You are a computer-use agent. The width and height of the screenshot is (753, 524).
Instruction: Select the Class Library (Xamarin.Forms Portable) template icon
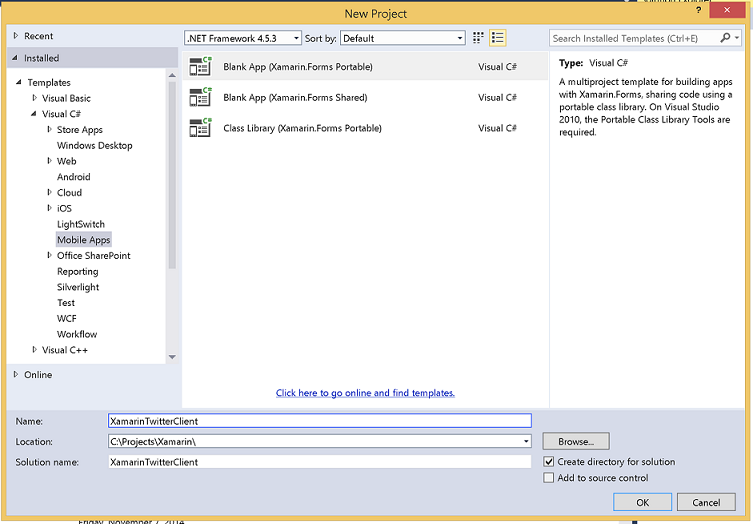pyautogui.click(x=200, y=128)
